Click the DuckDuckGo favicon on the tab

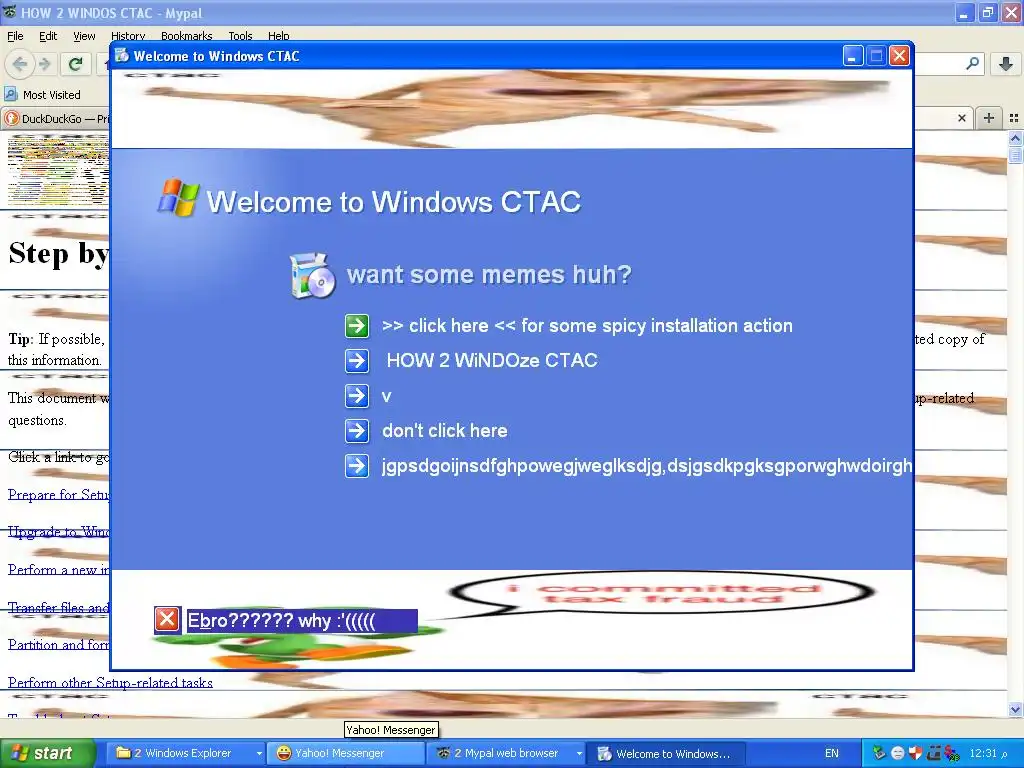pos(11,118)
